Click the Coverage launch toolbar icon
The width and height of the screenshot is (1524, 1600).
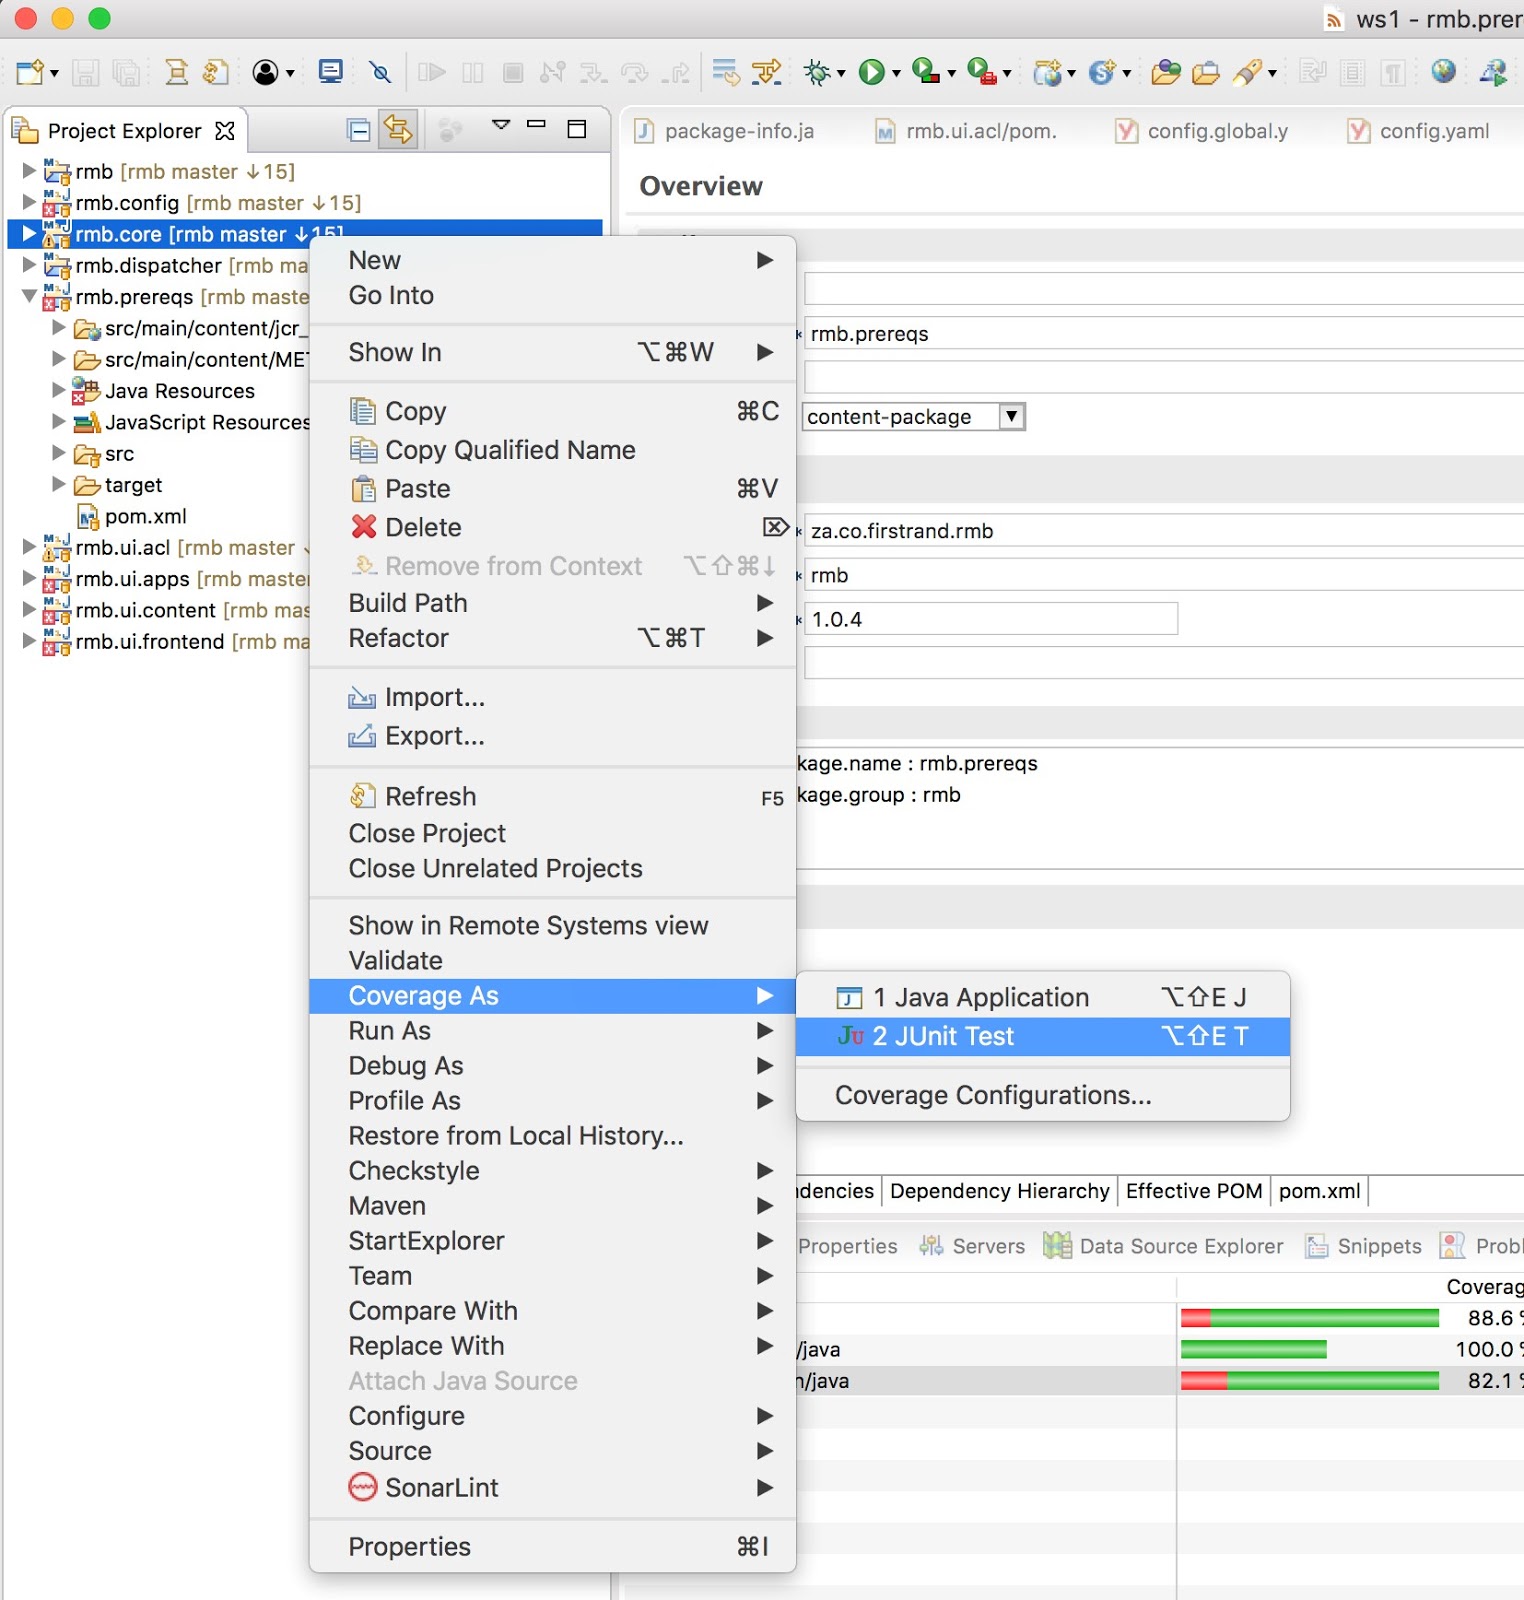click(926, 72)
